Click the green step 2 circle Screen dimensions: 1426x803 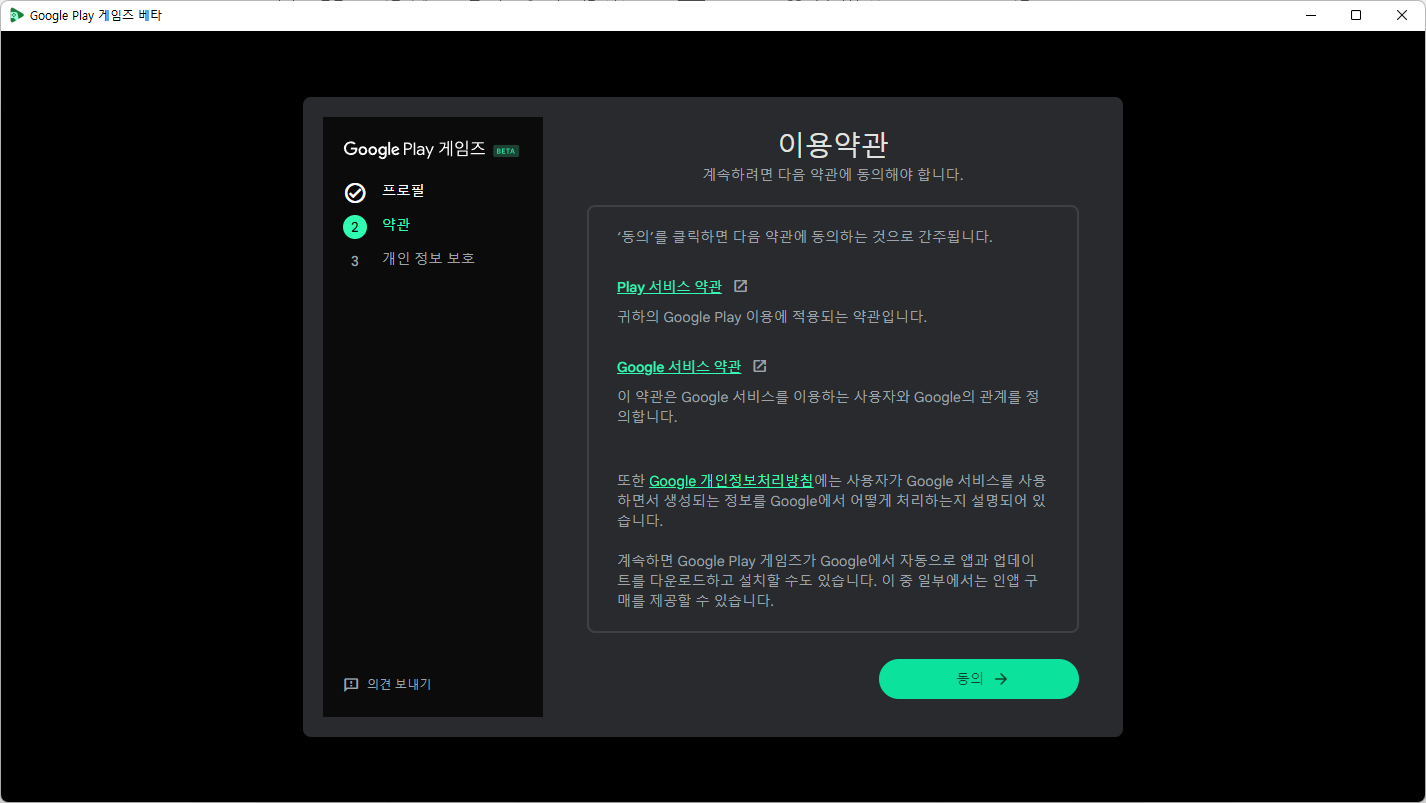[x=355, y=227]
